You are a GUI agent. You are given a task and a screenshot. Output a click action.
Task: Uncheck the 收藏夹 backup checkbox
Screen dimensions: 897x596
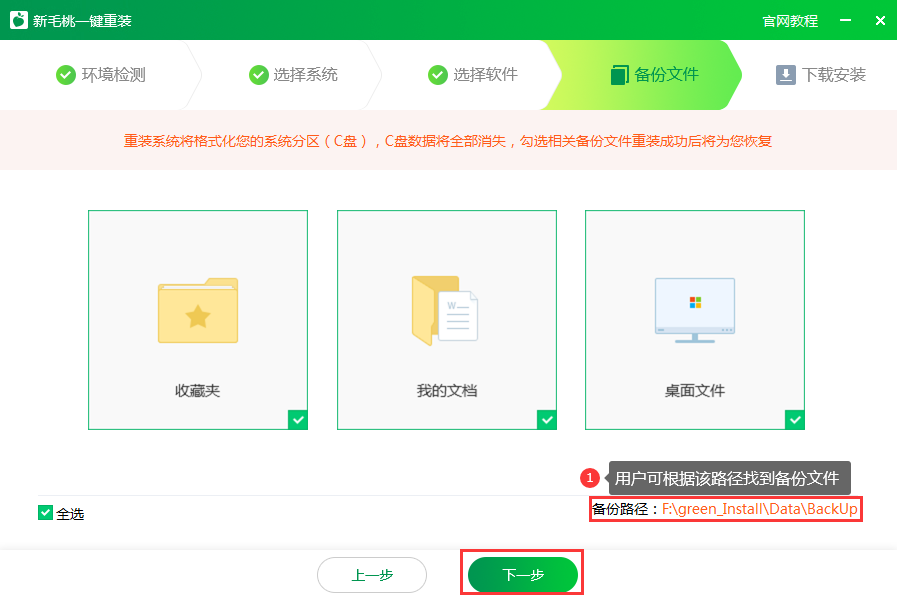point(298,420)
